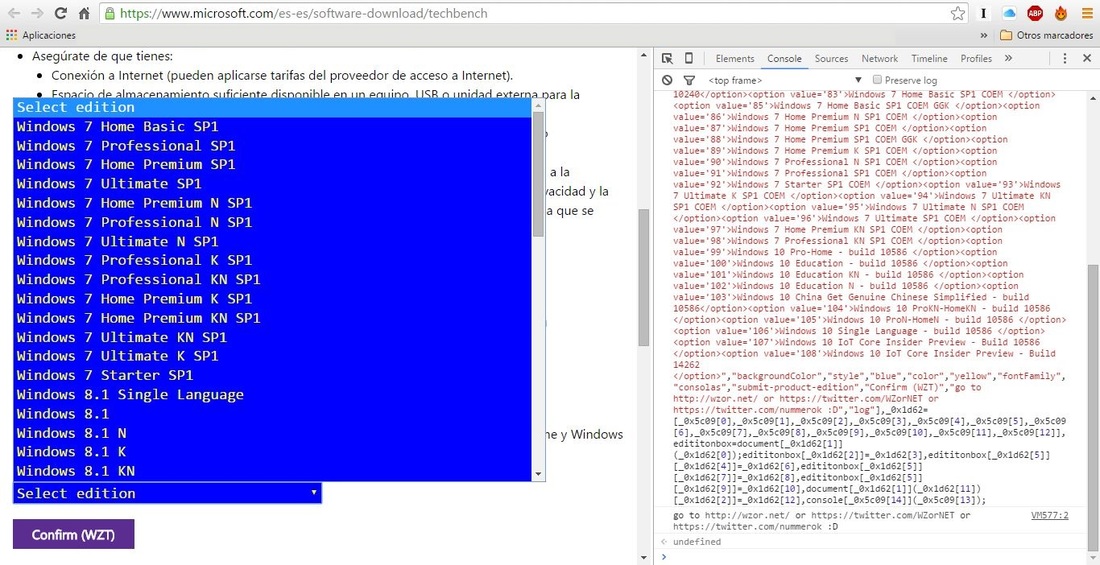The height and width of the screenshot is (565, 1100).
Task: Close the DevTools panel
Action: [x=1086, y=58]
